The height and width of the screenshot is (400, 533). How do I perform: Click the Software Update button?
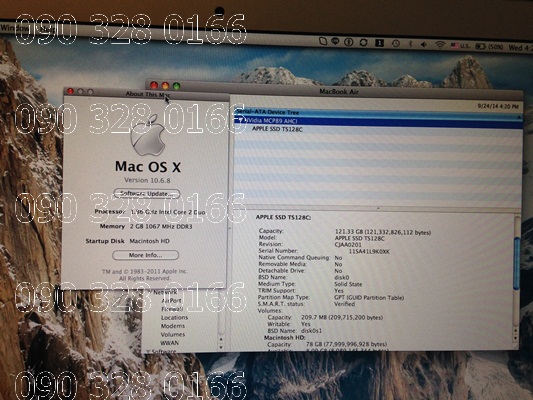click(147, 194)
